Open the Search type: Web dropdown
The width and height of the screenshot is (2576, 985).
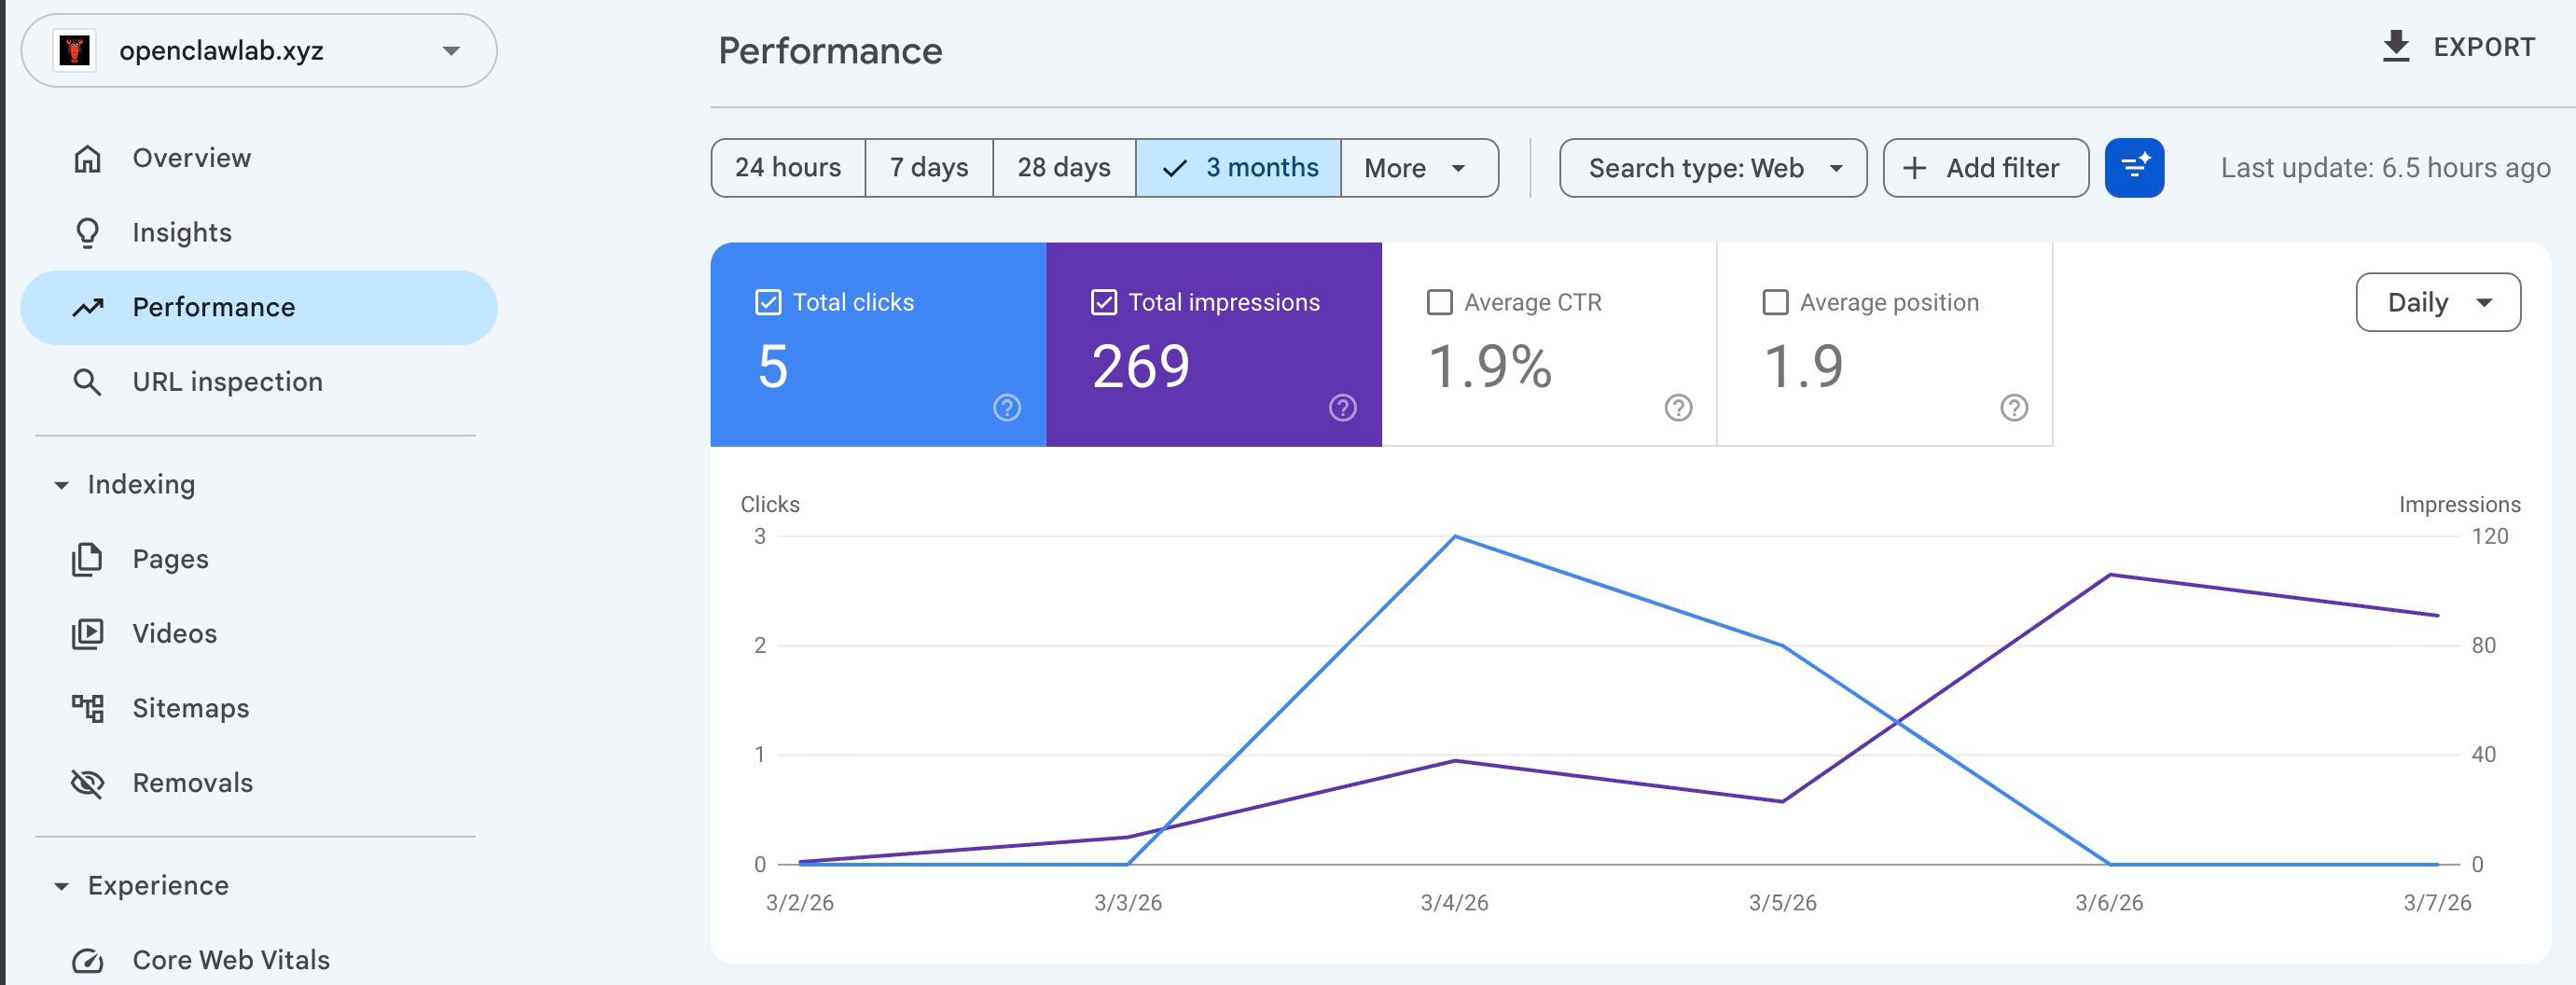tap(1712, 168)
